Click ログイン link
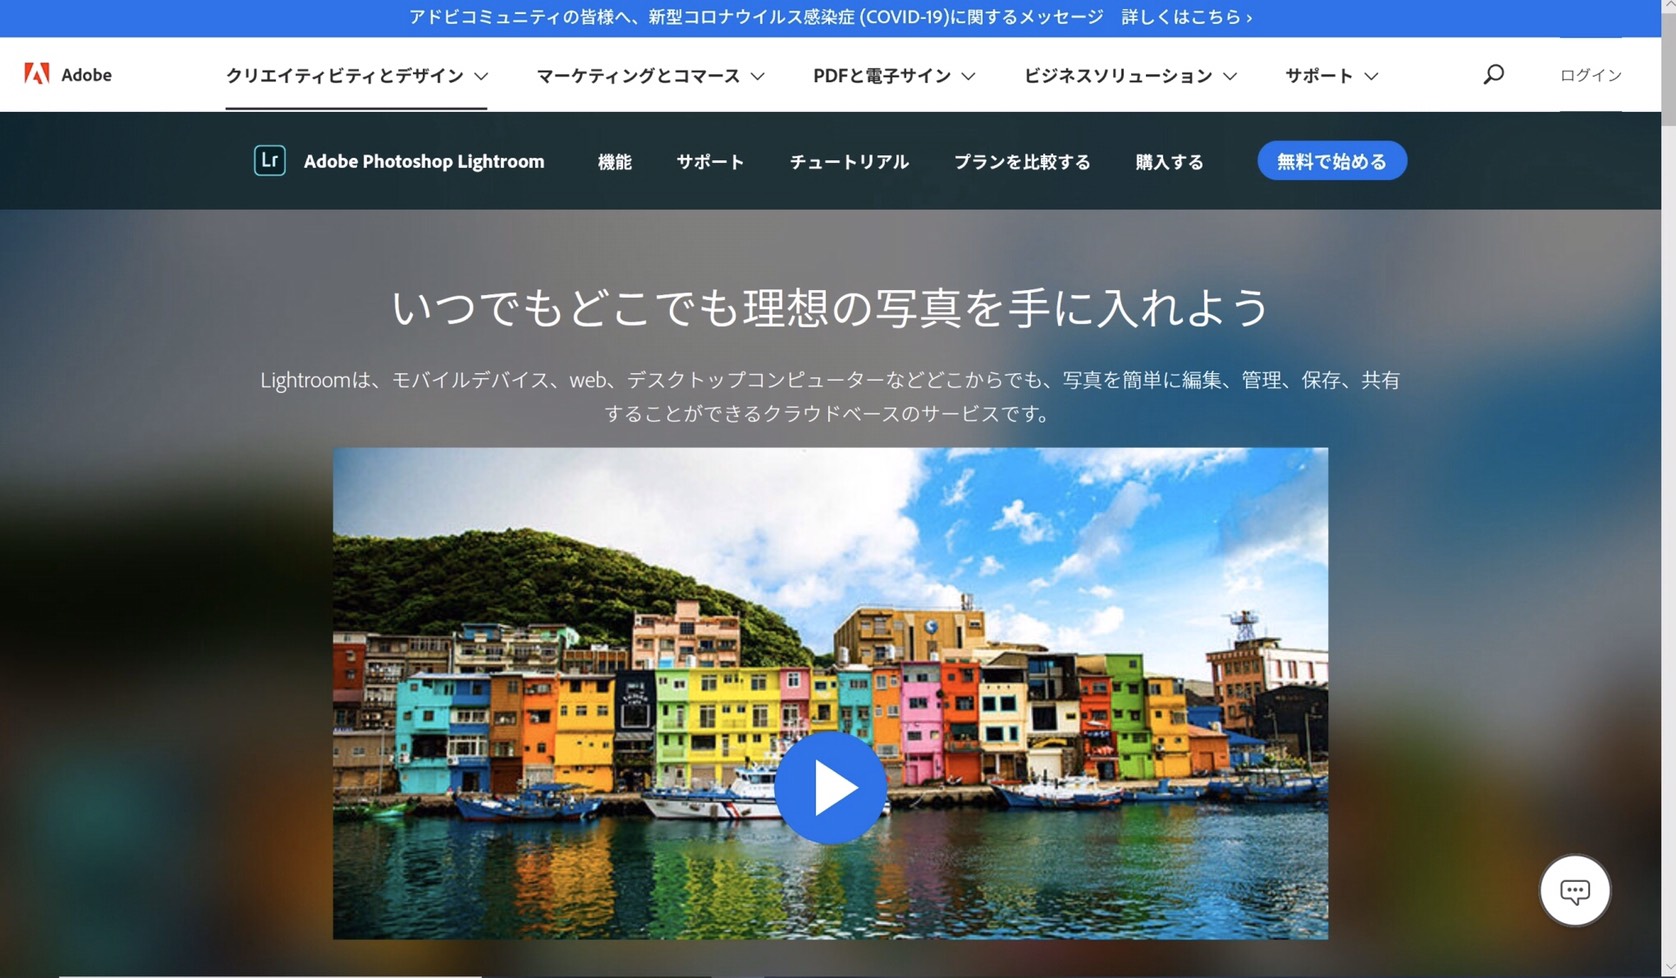This screenshot has height=978, width=1676. coord(1590,75)
